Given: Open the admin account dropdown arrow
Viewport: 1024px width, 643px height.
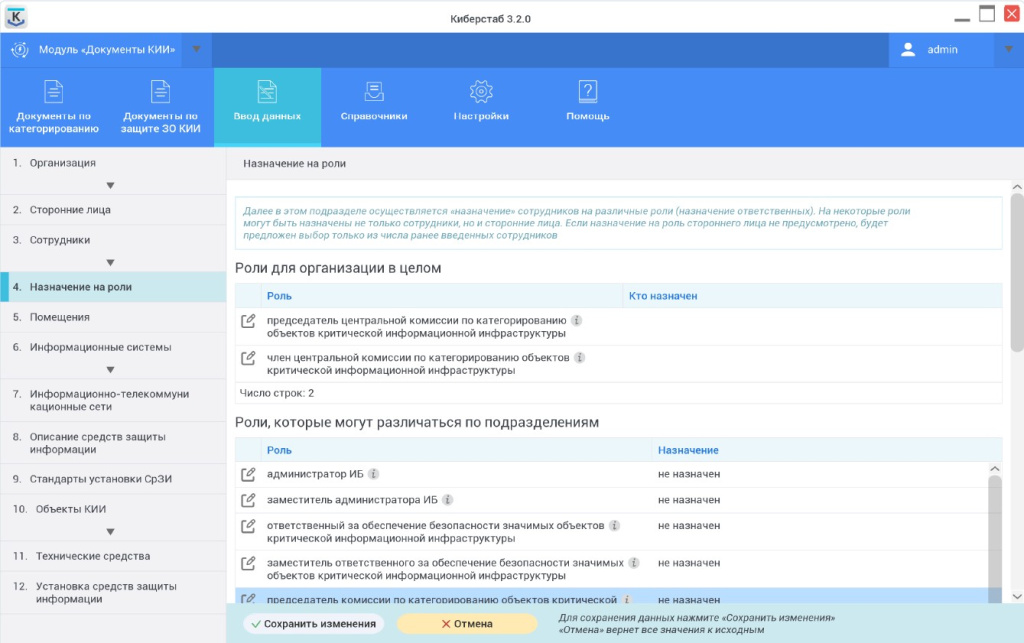Looking at the screenshot, I should coord(1007,48).
